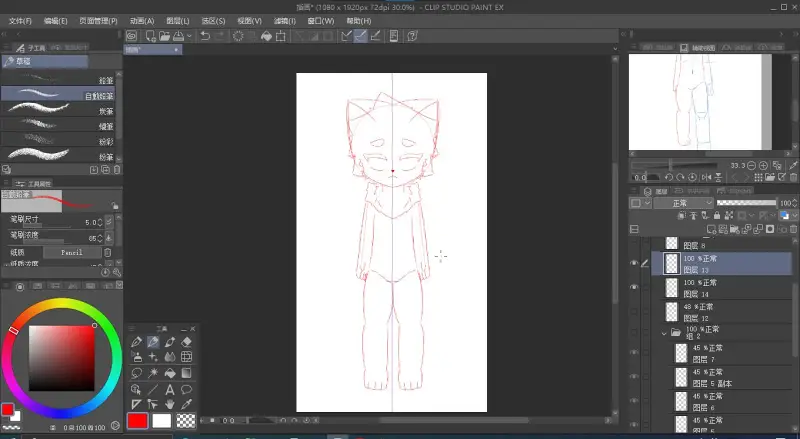Select the 粉彩 sub tool brush
The width and height of the screenshot is (800, 439).
click(58, 139)
